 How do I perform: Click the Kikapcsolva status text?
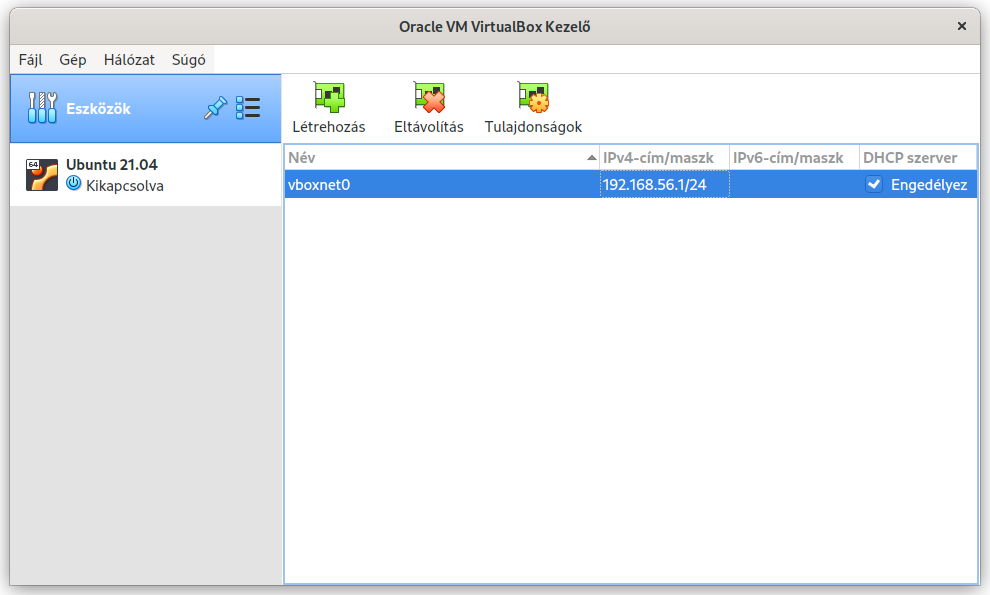point(124,186)
